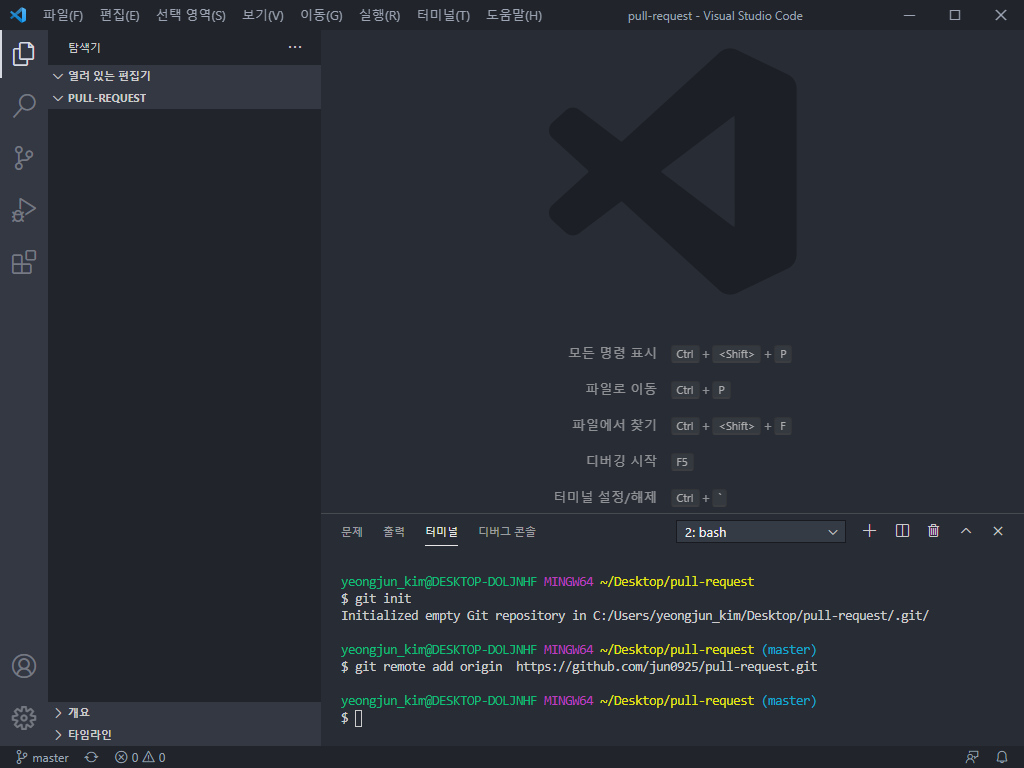Open the Source Control view icon

[x=24, y=157]
